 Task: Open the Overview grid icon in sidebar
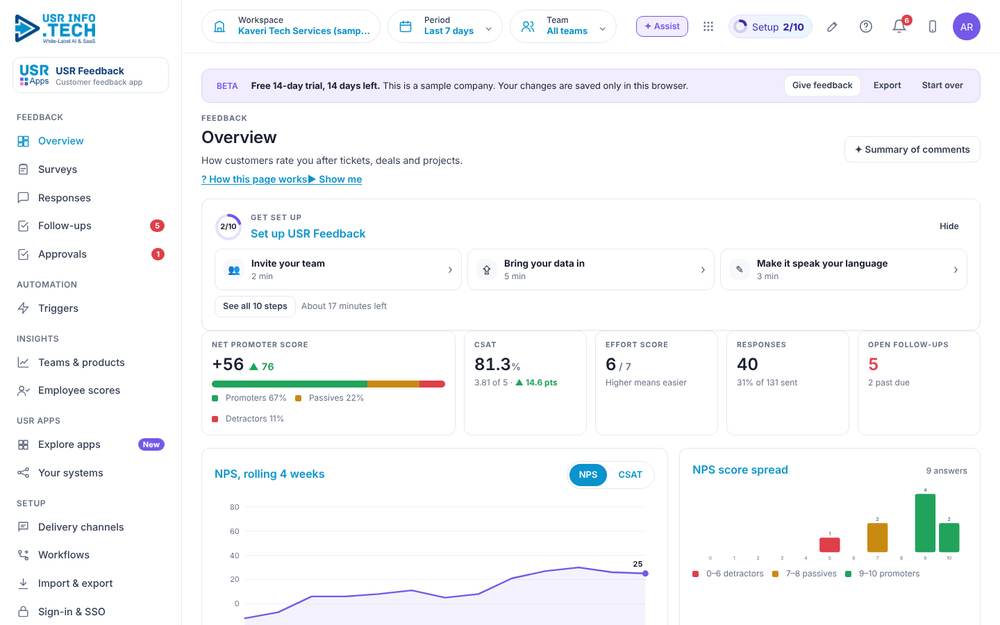pyautogui.click(x=23, y=141)
